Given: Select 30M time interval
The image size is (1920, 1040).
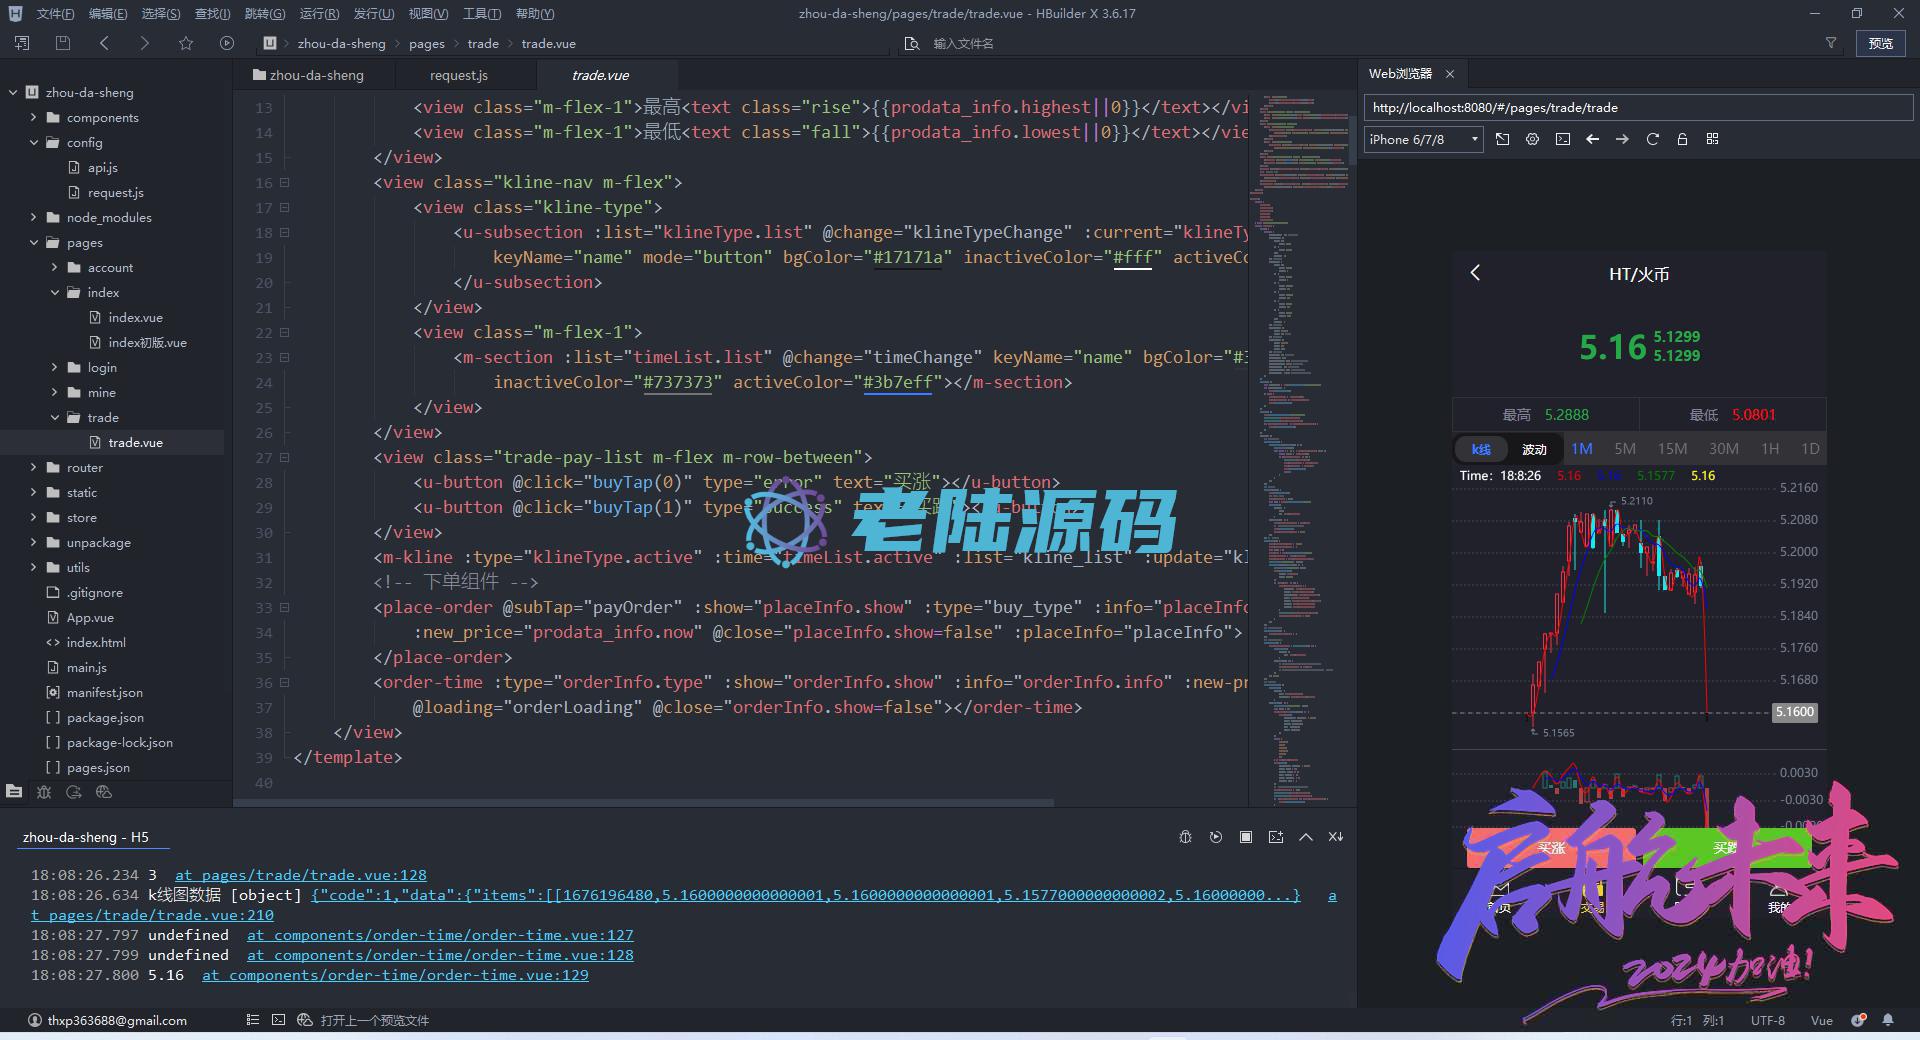Looking at the screenshot, I should 1723,449.
